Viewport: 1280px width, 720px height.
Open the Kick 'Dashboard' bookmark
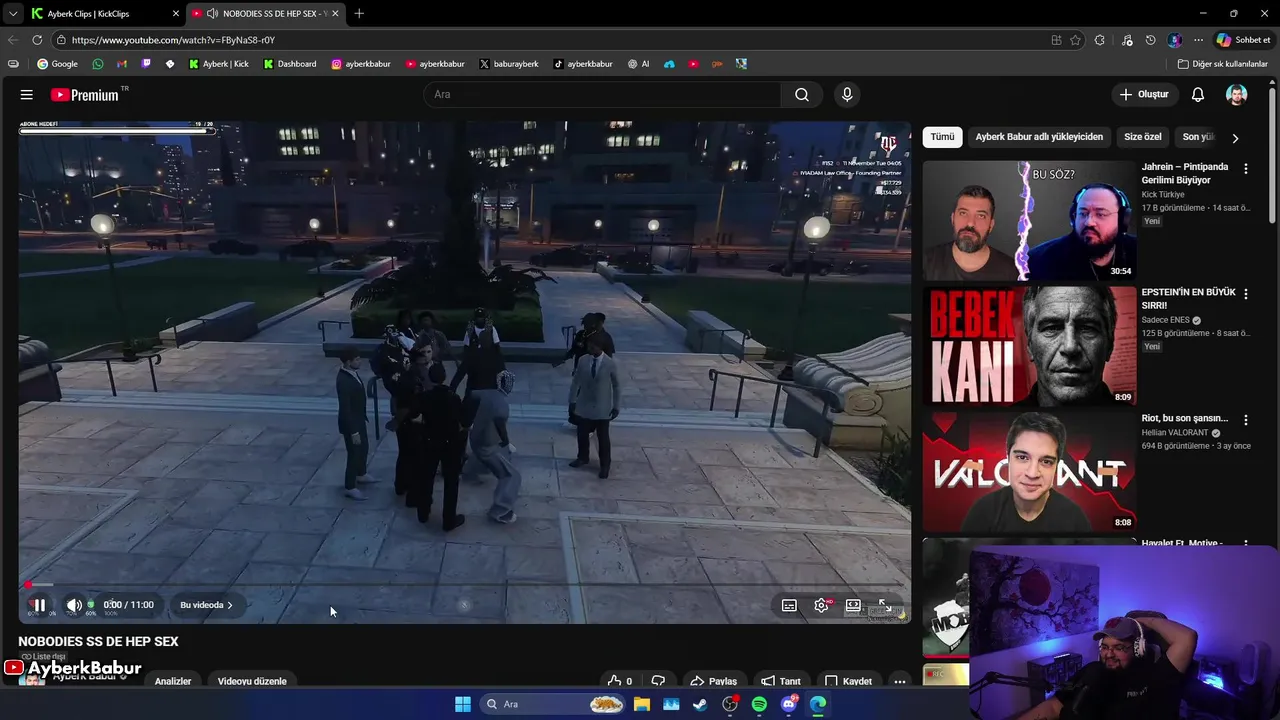tap(290, 64)
